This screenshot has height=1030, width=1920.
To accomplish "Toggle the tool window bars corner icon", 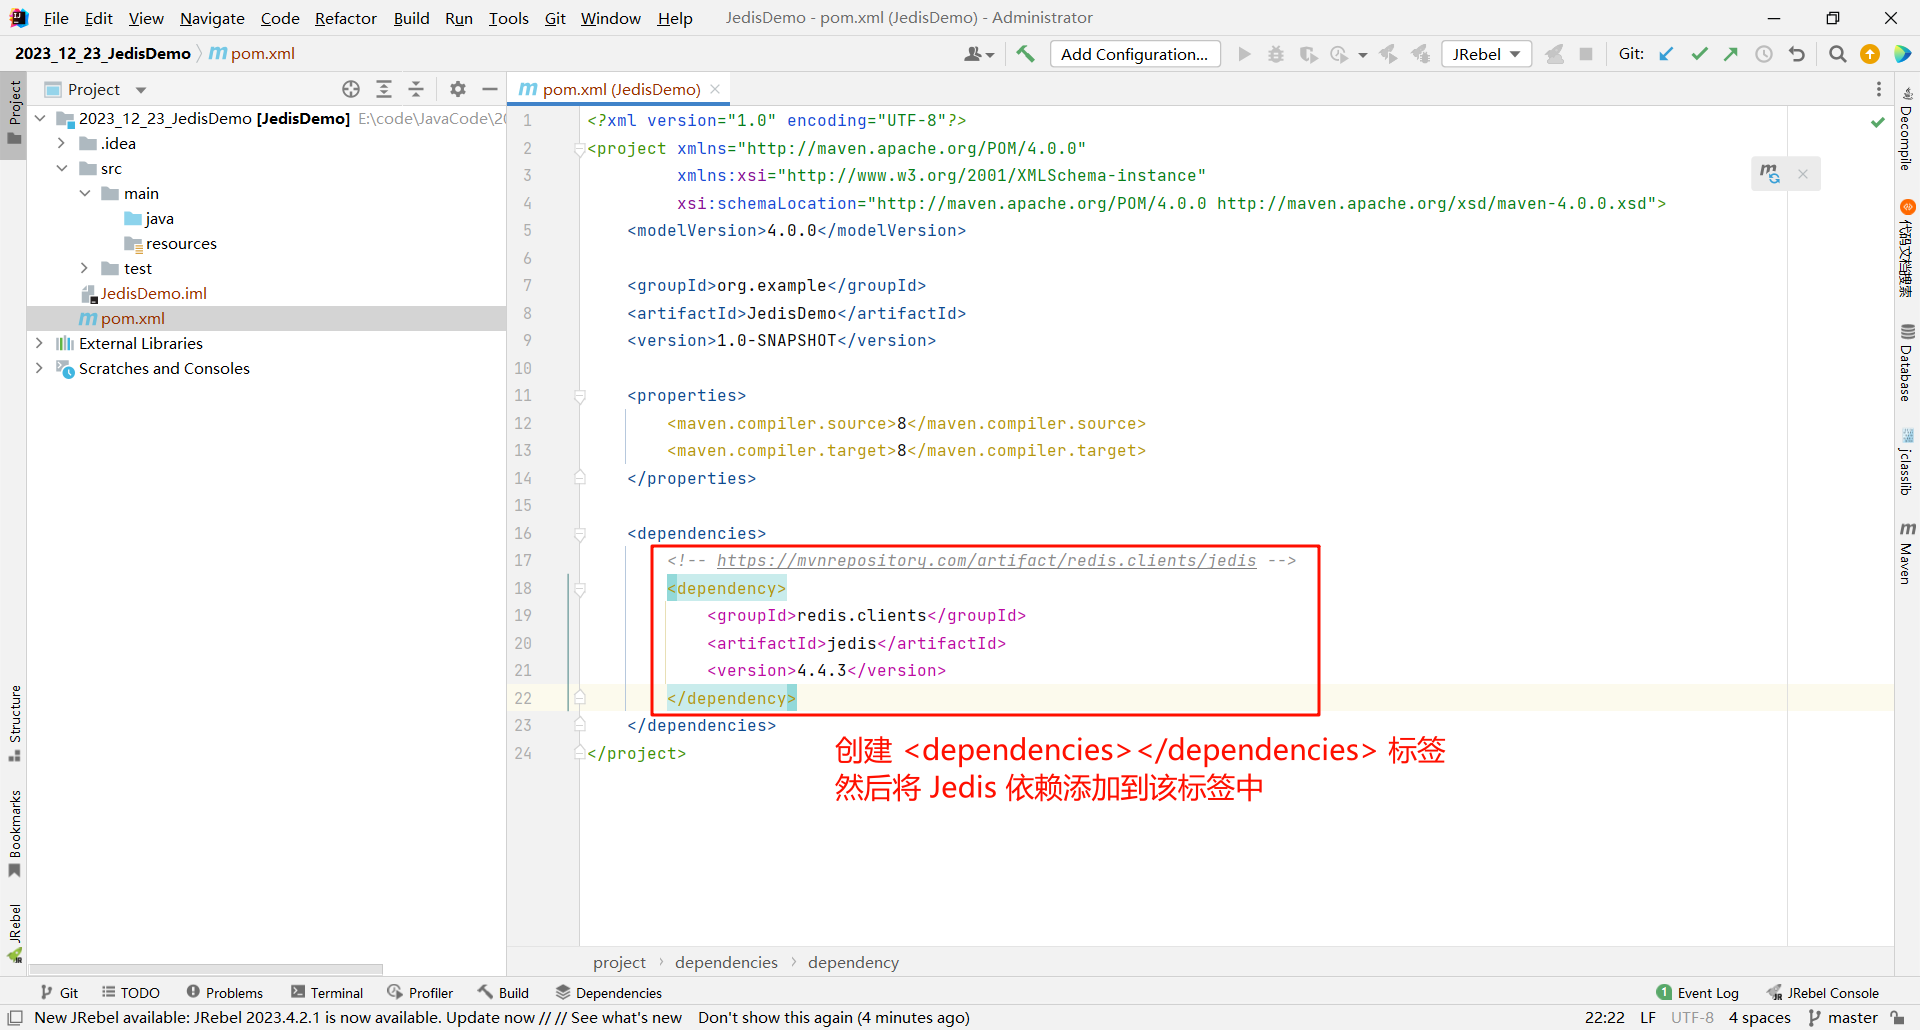I will pos(15,1017).
